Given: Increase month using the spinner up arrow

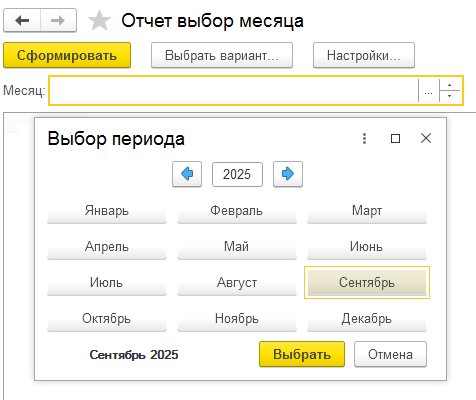Looking at the screenshot, I should click(x=450, y=85).
